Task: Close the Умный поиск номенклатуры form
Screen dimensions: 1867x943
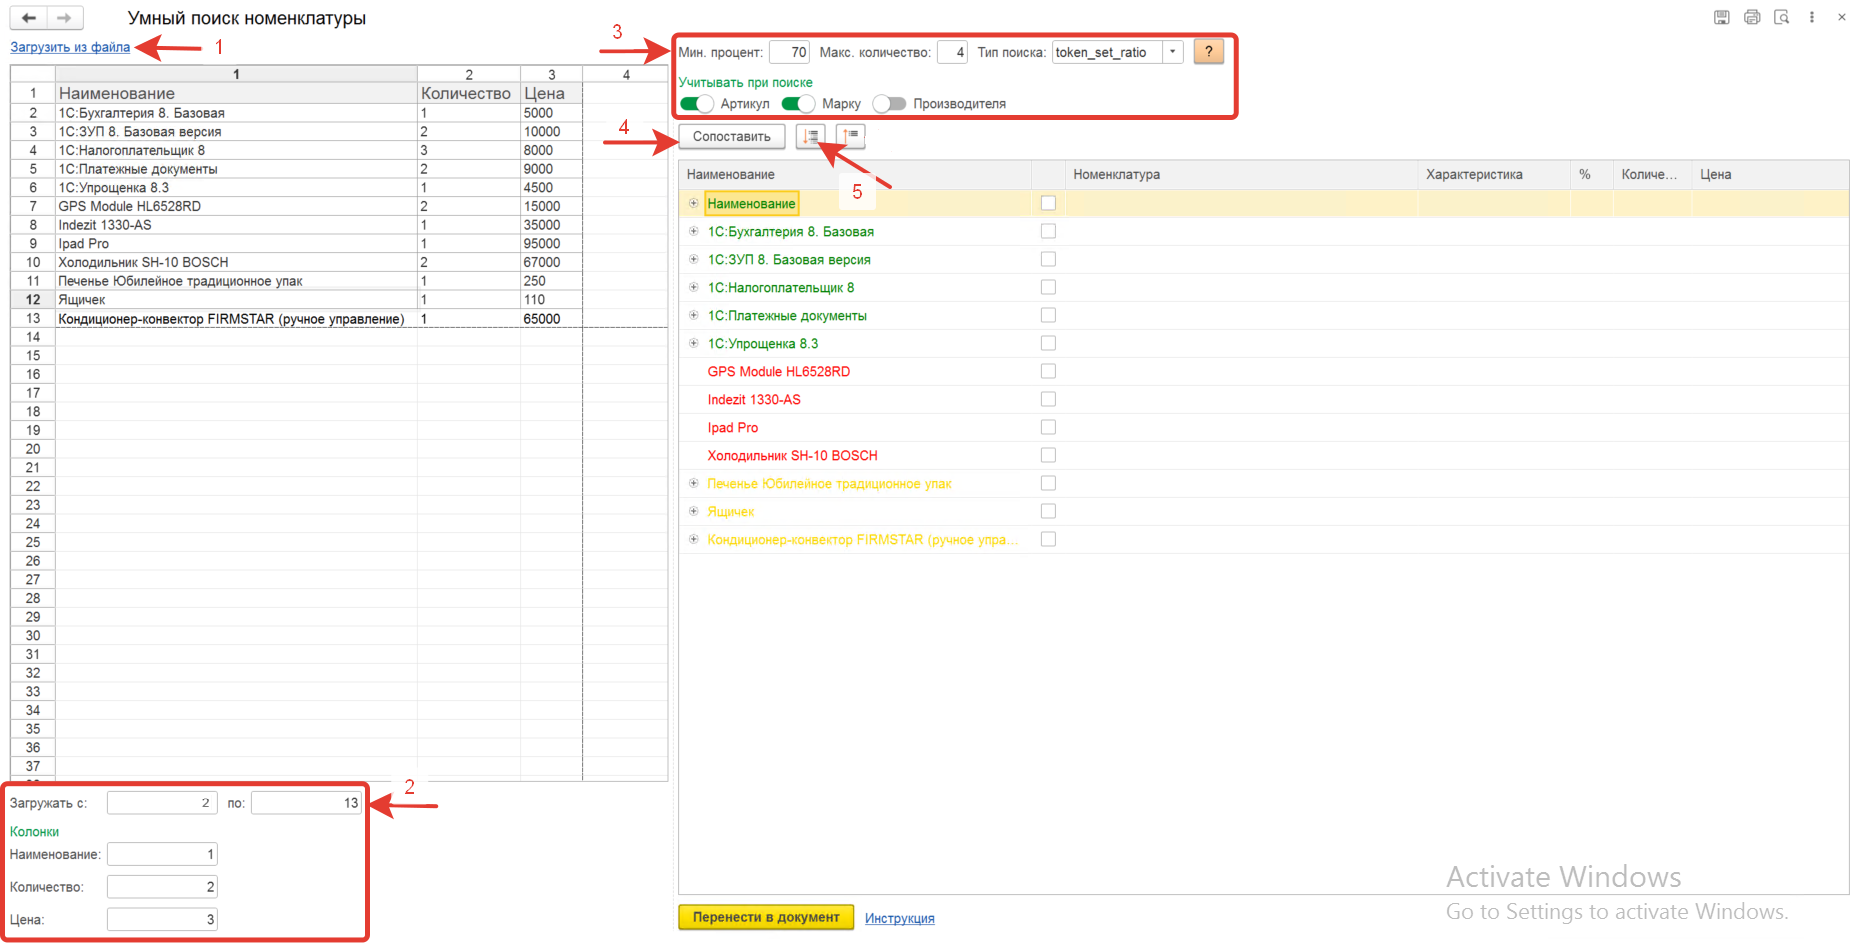Action: pos(1842,17)
